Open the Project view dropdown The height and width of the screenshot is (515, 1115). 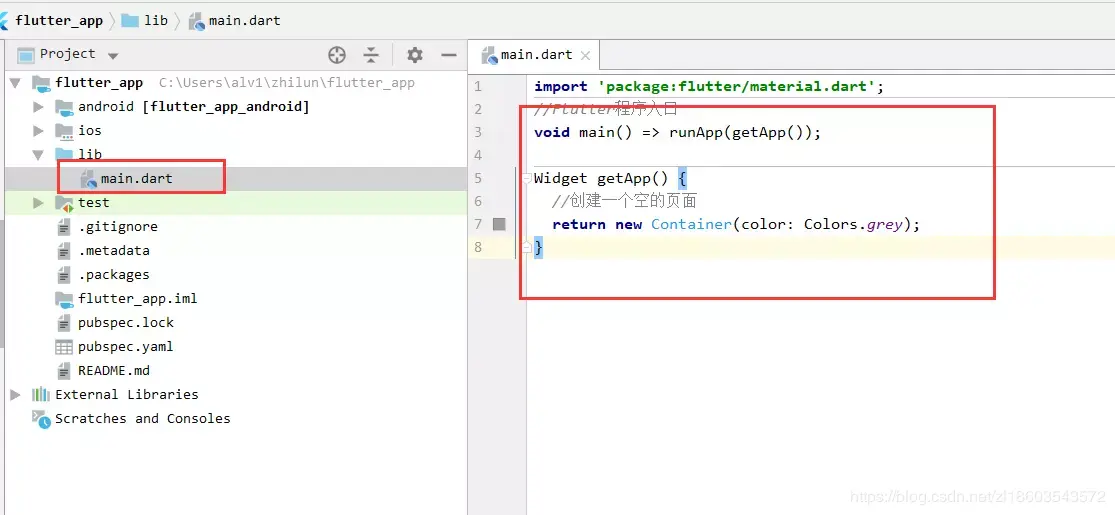click(x=113, y=55)
